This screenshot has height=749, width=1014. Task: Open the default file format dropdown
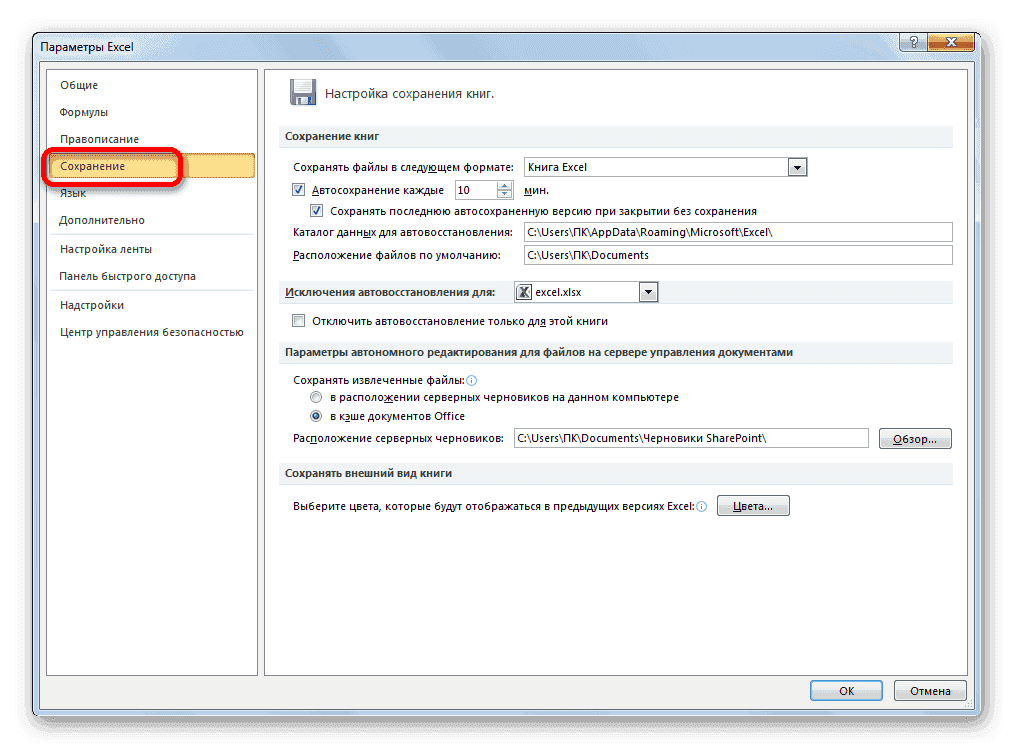coord(797,166)
